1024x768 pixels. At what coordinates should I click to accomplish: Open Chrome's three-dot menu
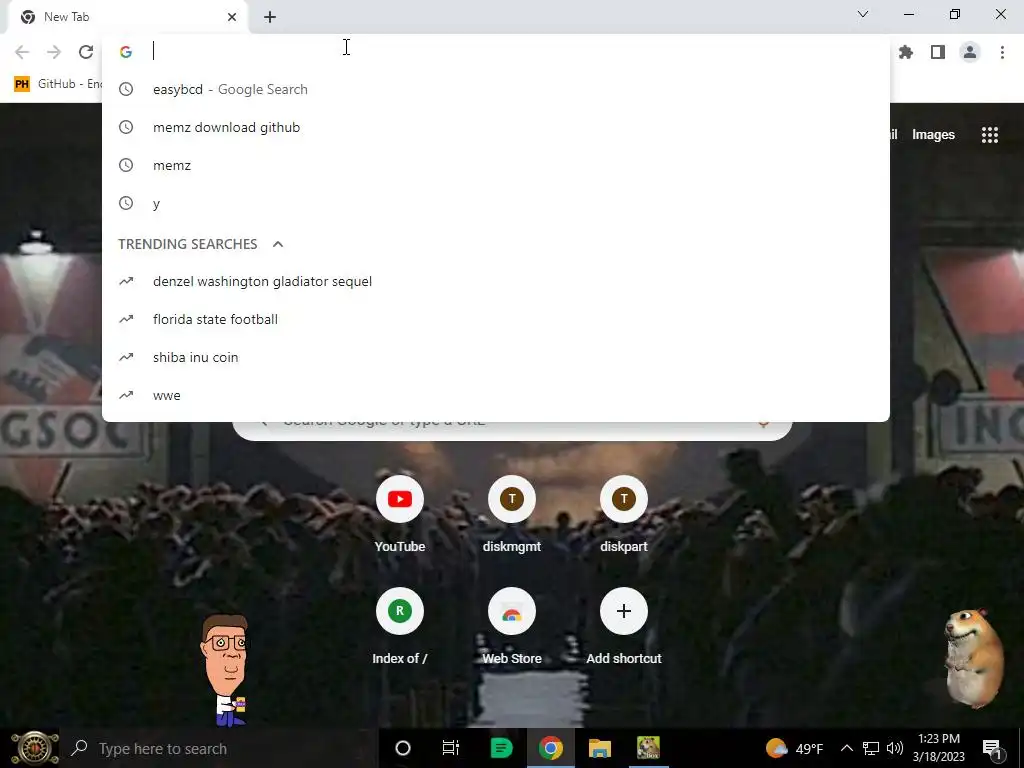point(1002,52)
